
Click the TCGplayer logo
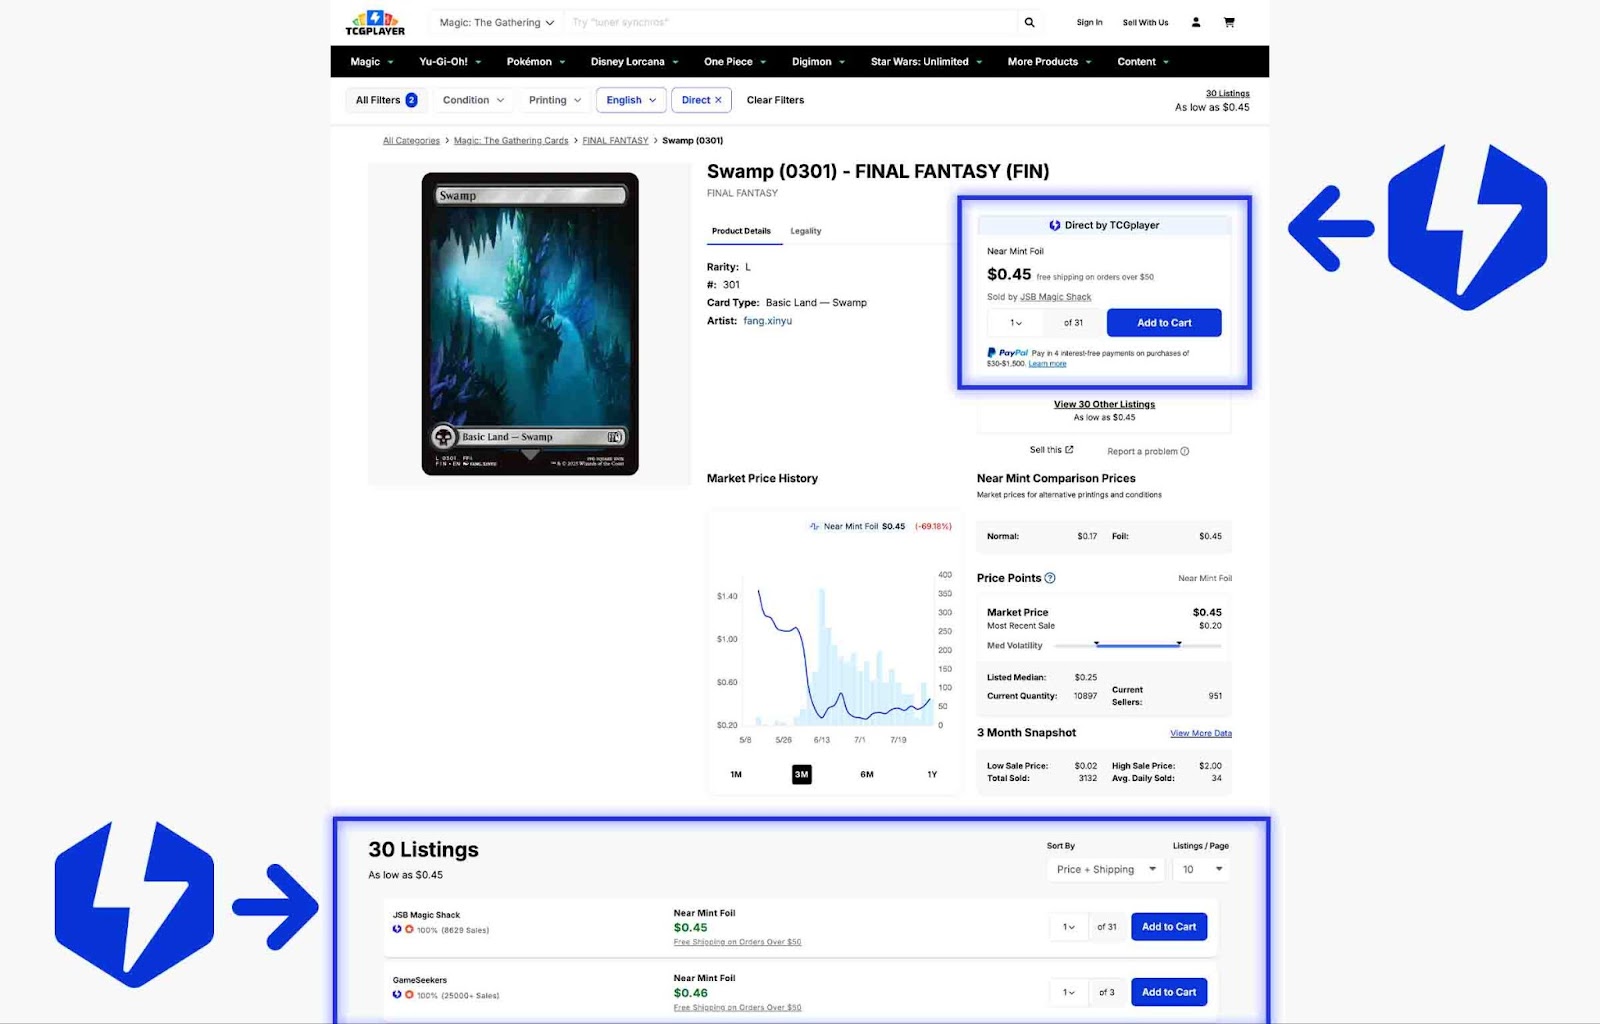tap(375, 22)
